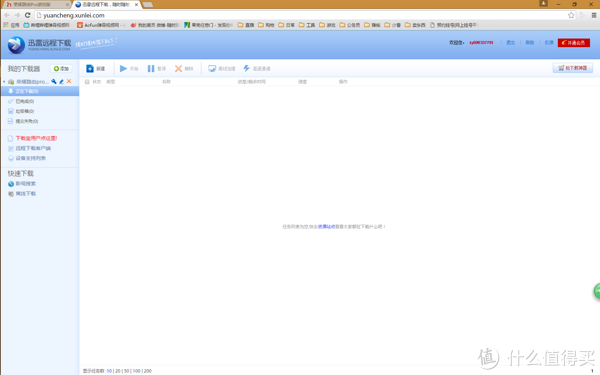Screen dimensions: 600x375
Task: Switch to the first browser tab
Action: coord(35,5)
